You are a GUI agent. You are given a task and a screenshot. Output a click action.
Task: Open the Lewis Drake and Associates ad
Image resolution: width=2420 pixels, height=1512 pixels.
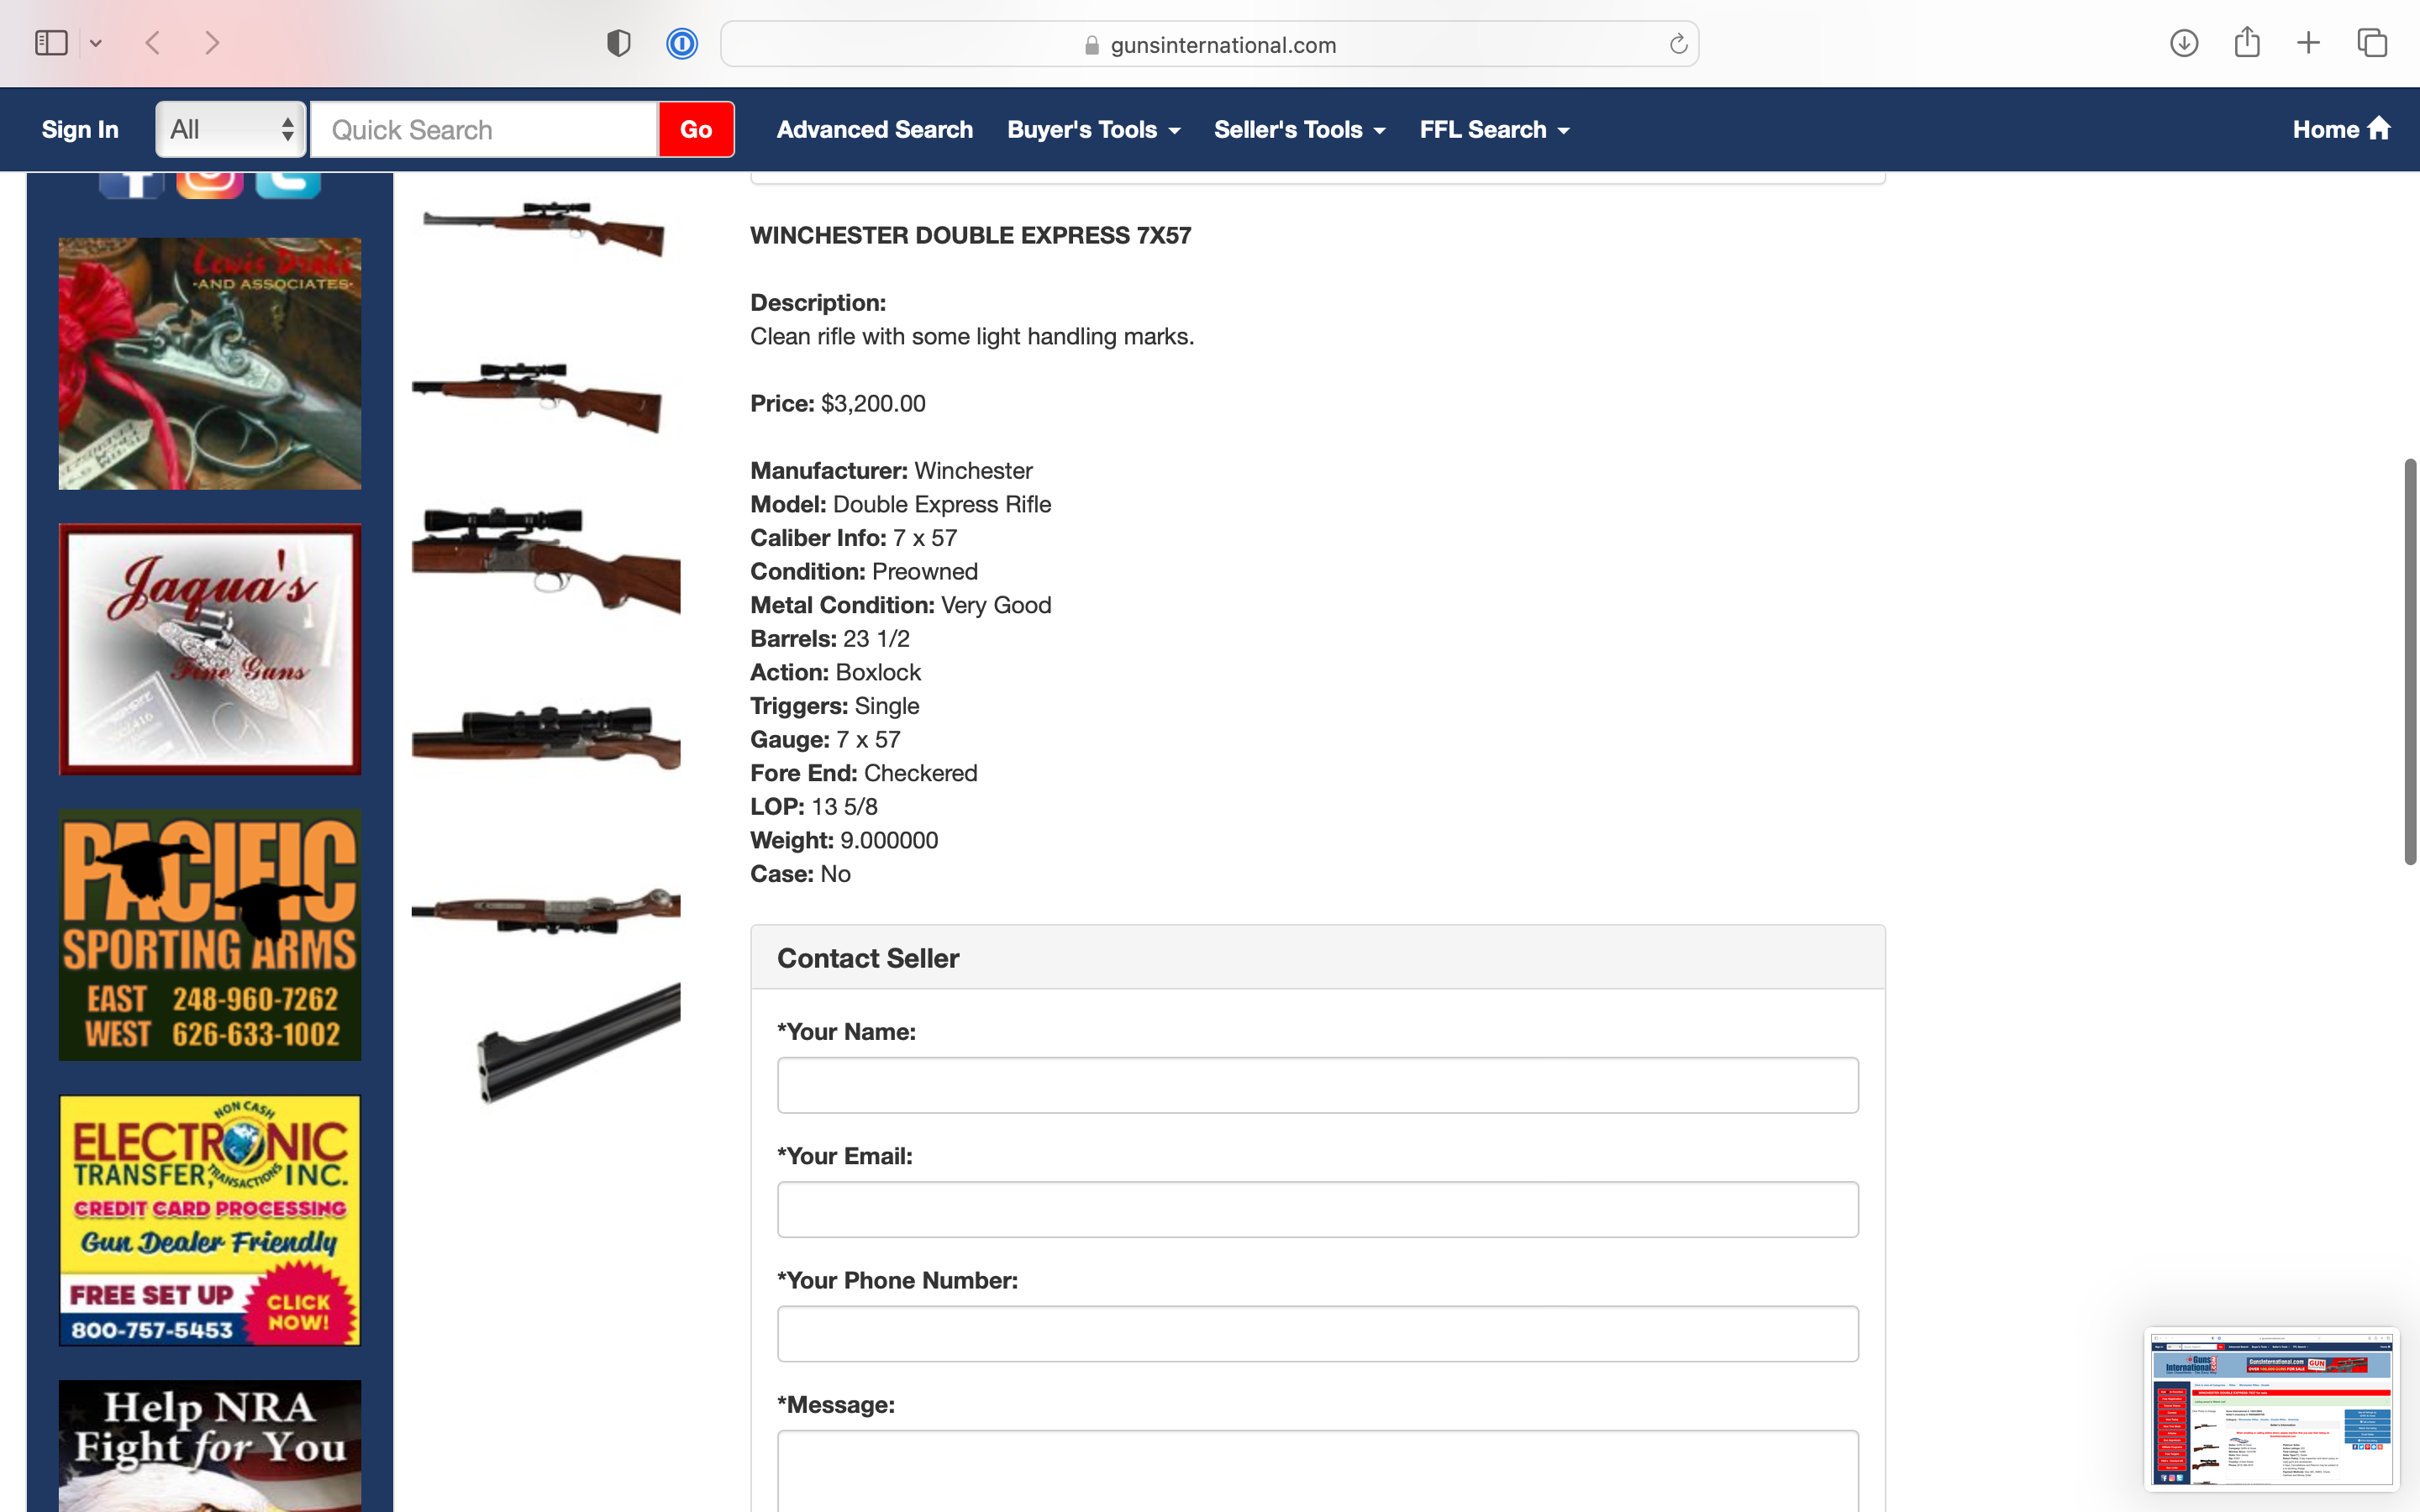point(210,363)
